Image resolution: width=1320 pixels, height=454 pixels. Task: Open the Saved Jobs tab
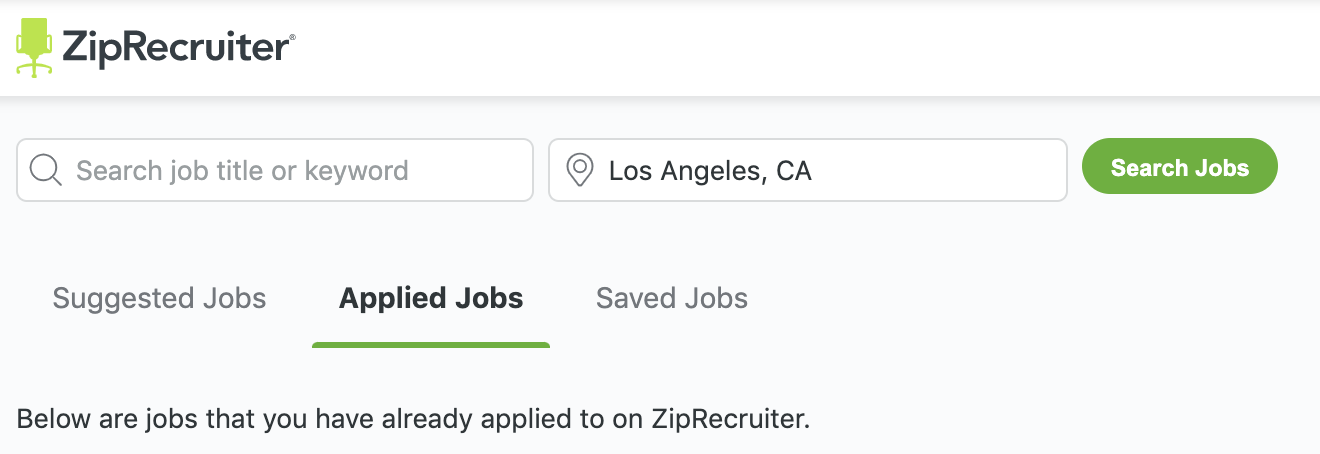(x=672, y=298)
